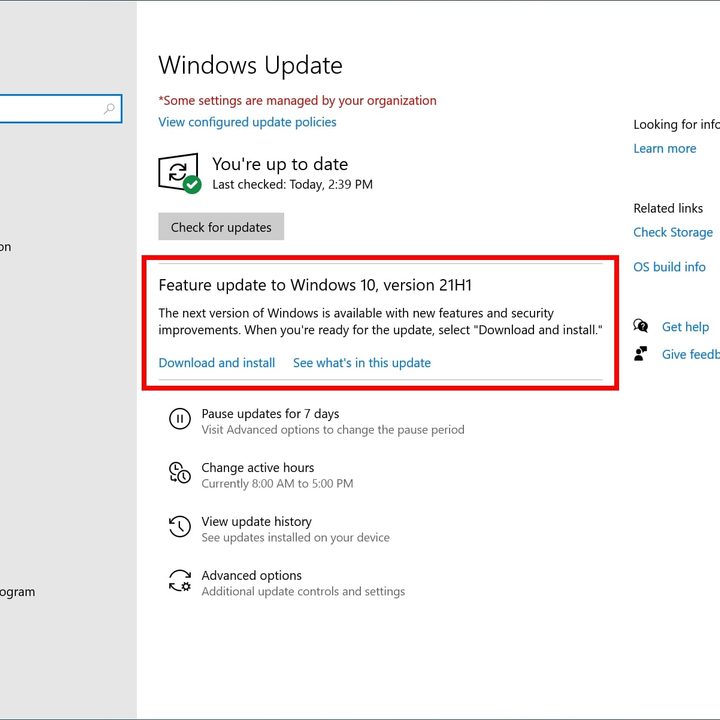Click 'Last checked: Today, 2:39 PM' text
The width and height of the screenshot is (720, 720).
click(292, 185)
